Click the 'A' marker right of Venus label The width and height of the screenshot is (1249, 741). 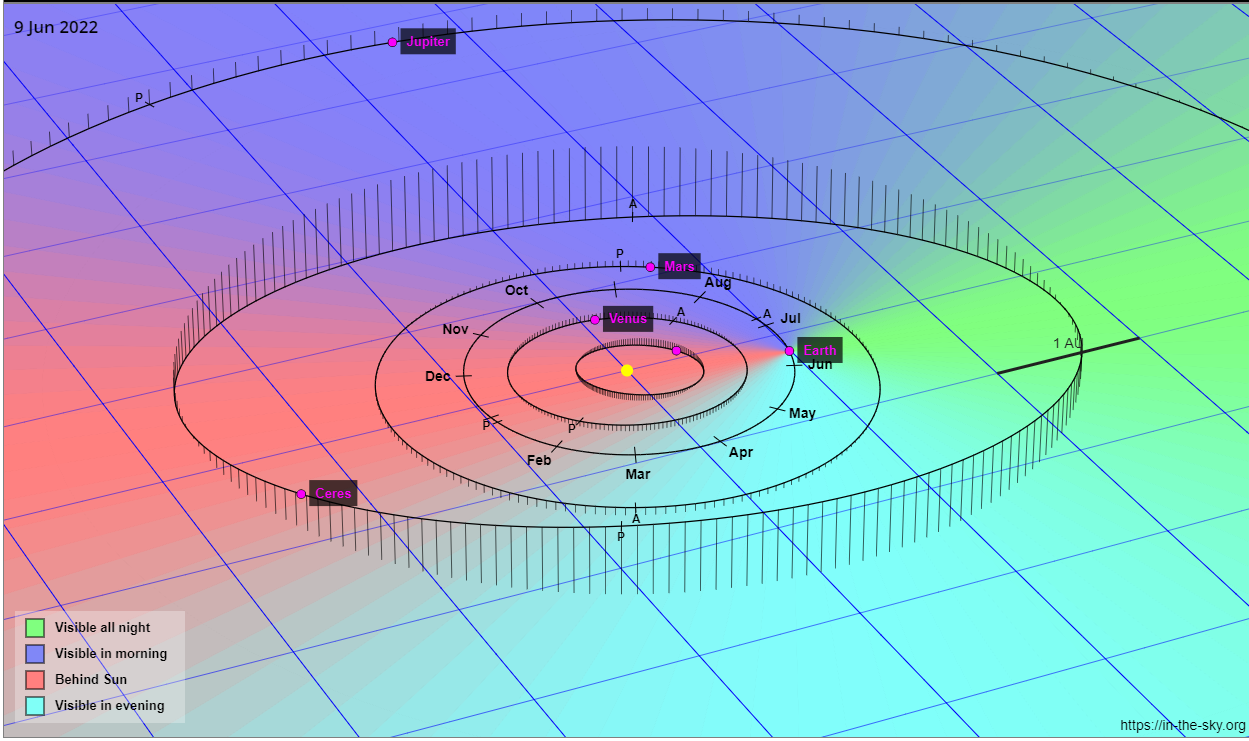681,313
